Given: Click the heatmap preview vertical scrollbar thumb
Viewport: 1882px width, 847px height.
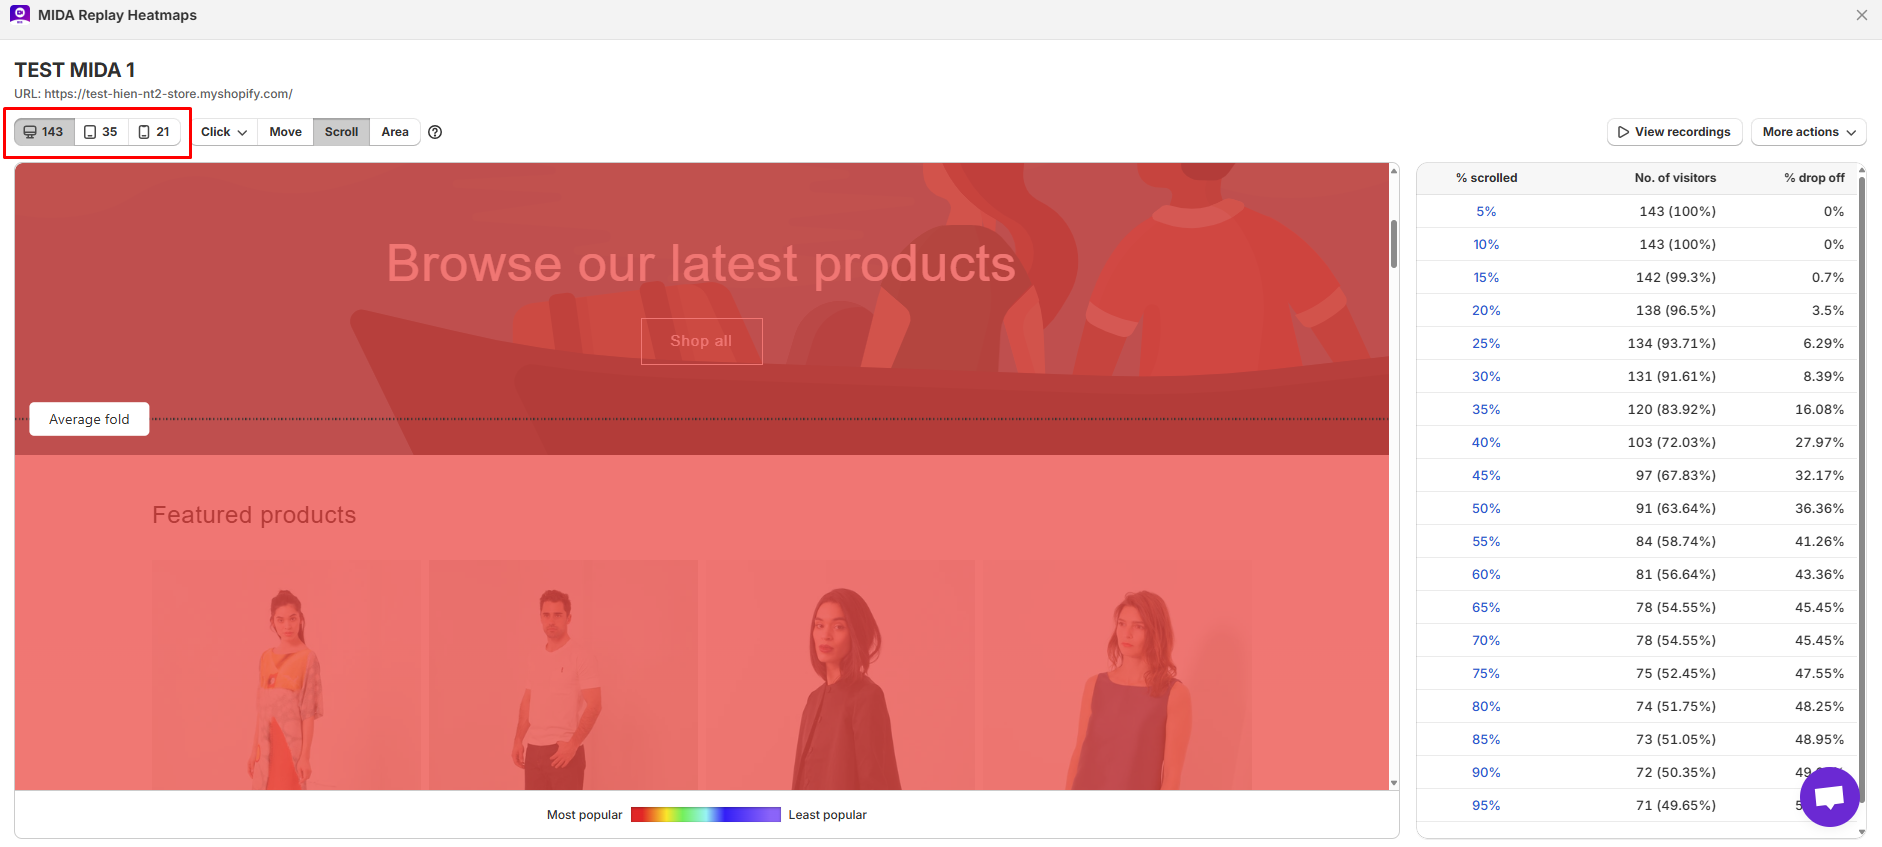Looking at the screenshot, I should [1394, 244].
